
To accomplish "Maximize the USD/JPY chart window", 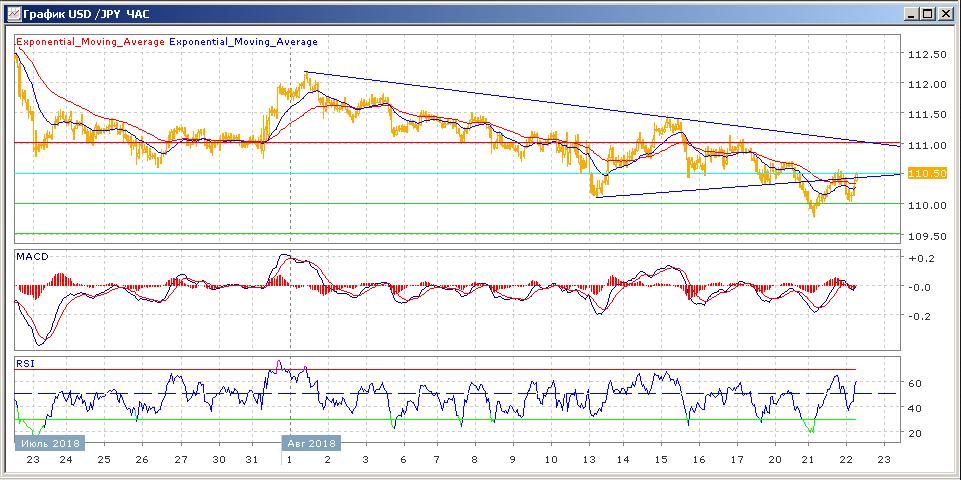I will tap(927, 13).
